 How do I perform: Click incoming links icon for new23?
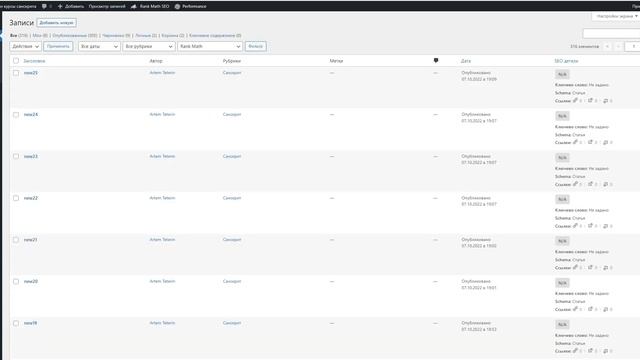(x=605, y=184)
